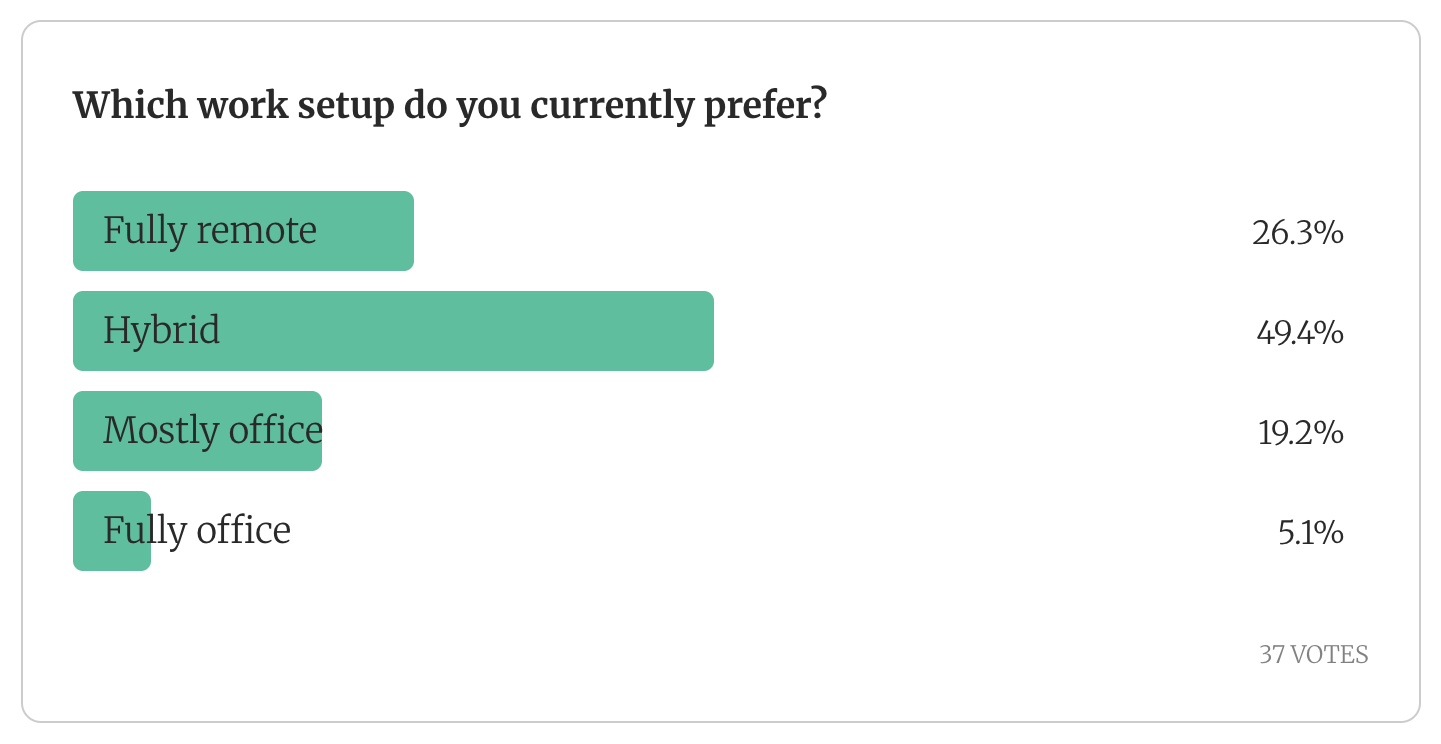Click the 19.2% result percentage

(x=1300, y=433)
